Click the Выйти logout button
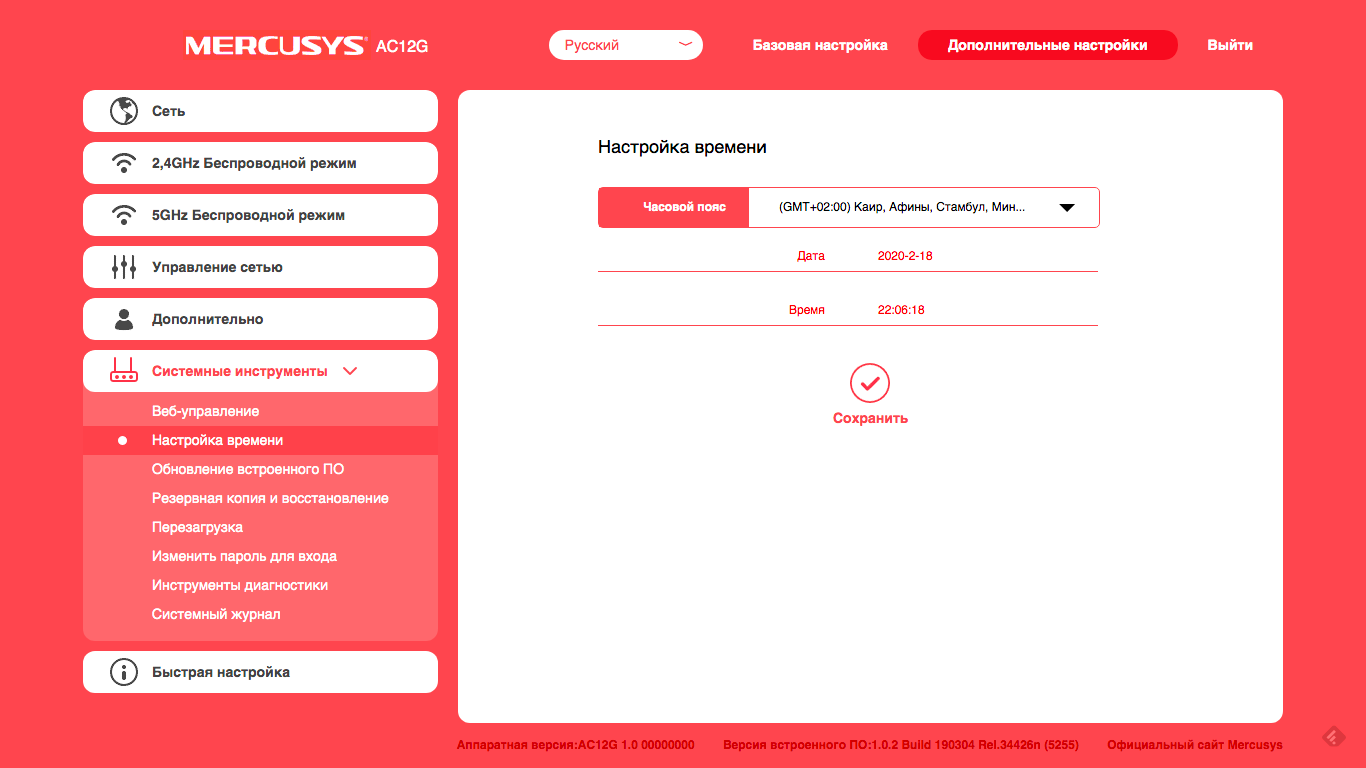Image resolution: width=1366 pixels, height=768 pixels. [x=1229, y=45]
